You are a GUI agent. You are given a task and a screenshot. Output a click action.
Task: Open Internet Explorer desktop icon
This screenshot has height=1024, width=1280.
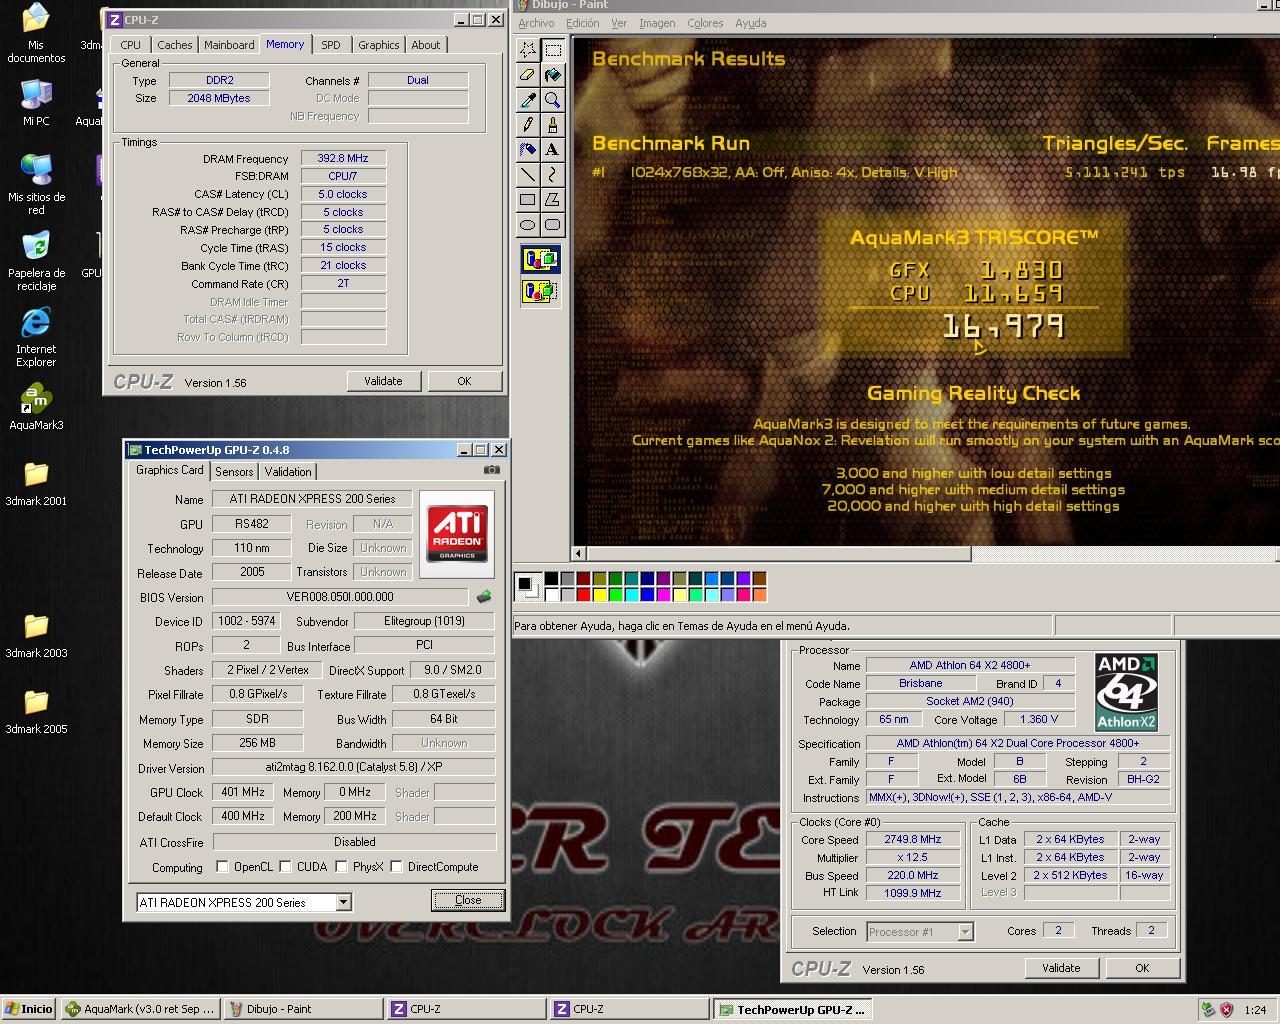36,337
